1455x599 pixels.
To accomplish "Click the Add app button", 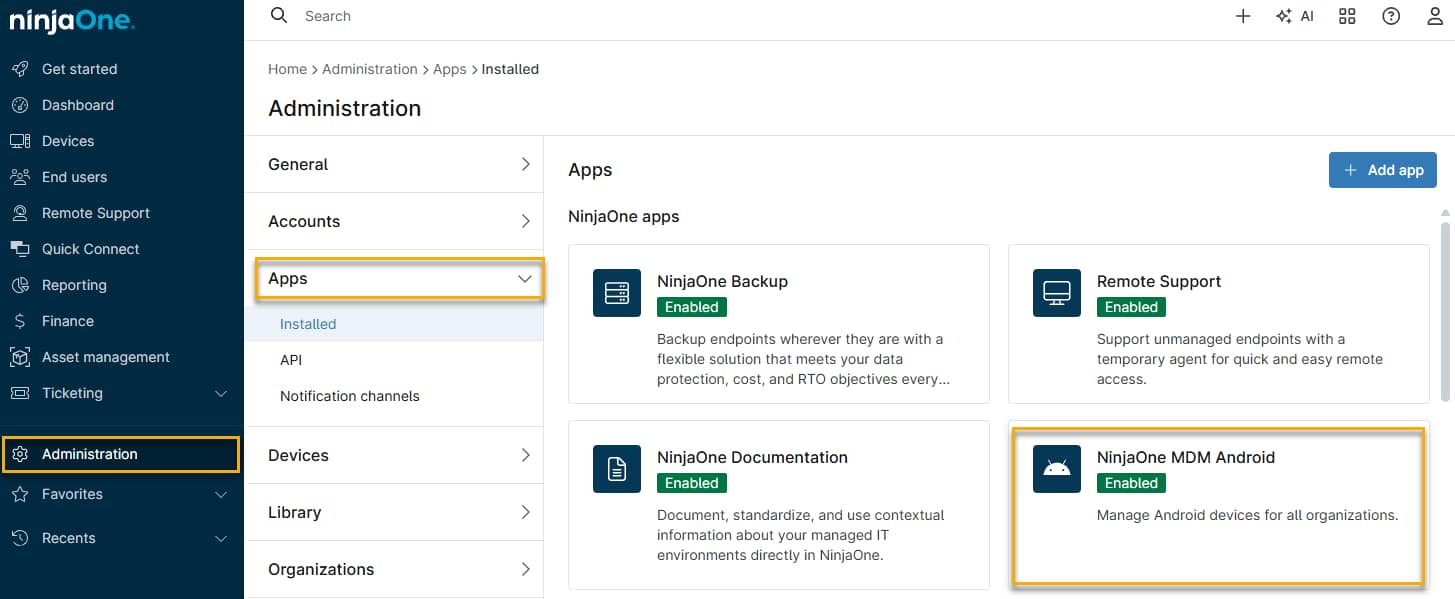I will pyautogui.click(x=1383, y=169).
